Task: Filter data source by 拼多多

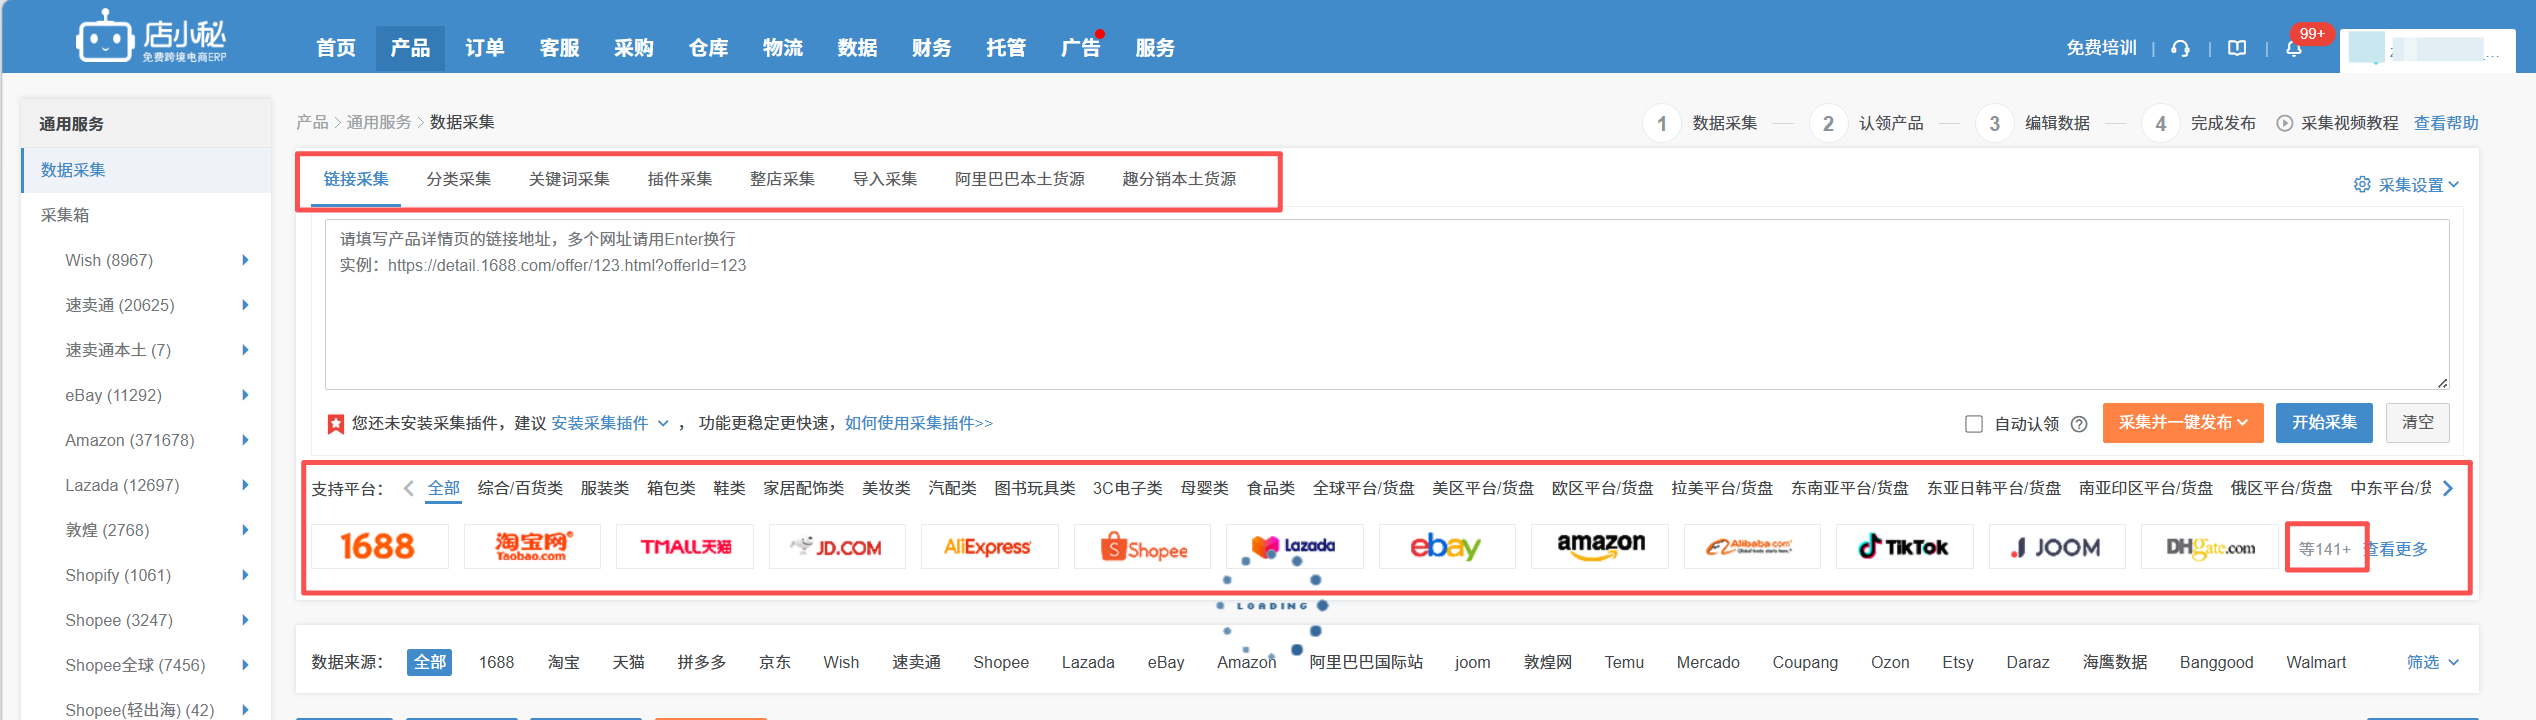Action: 701,662
